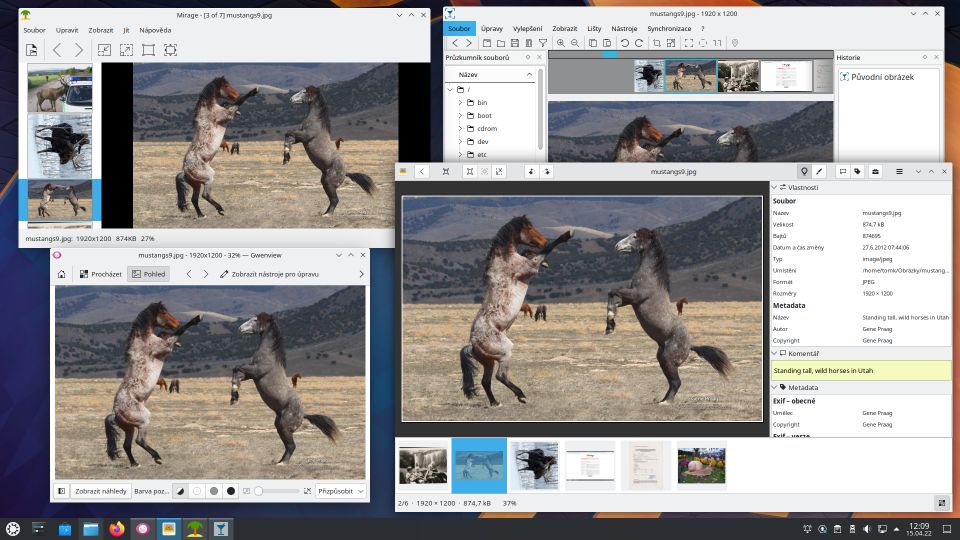Click zoom in magnifier in Photoflare toolbar
Image resolution: width=960 pixels, height=540 pixels.
click(560, 43)
